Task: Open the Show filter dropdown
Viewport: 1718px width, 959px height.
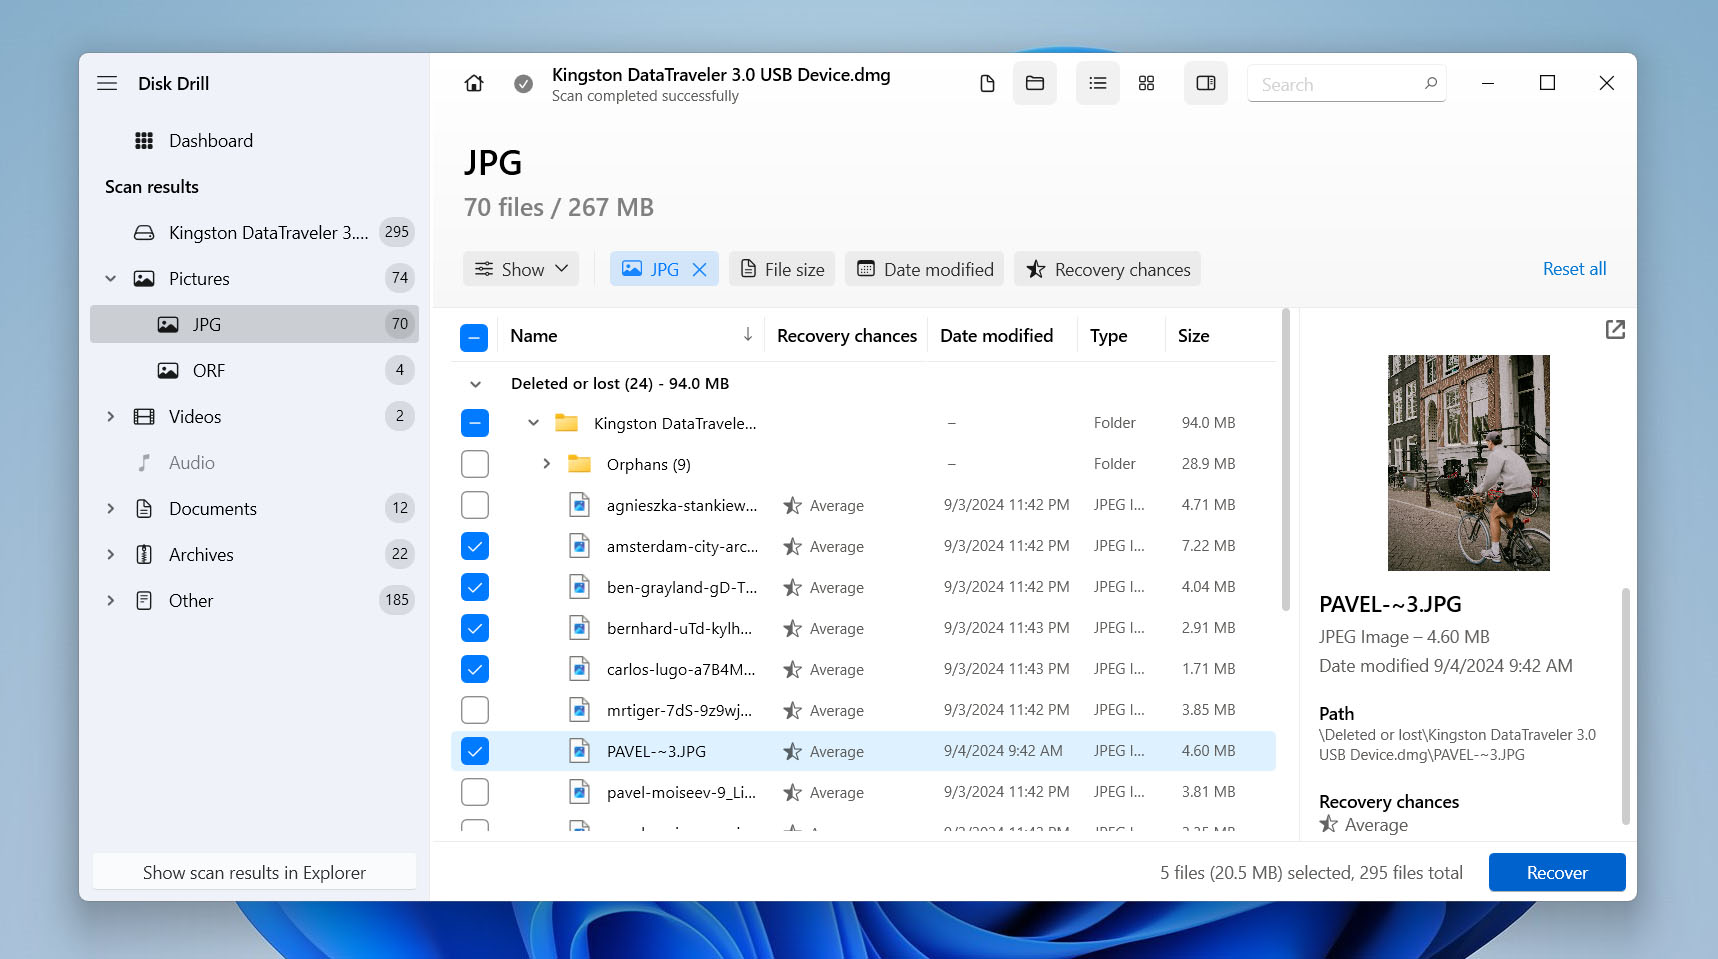Action: 521,269
